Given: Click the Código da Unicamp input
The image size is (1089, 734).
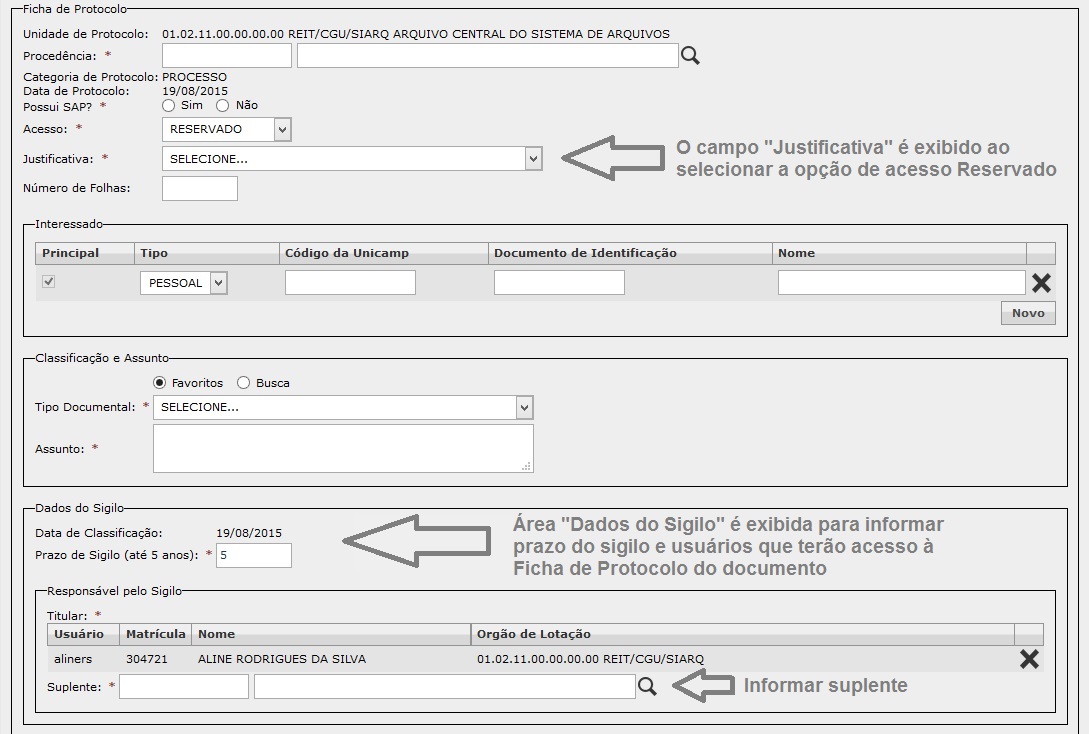Looking at the screenshot, I should 350,283.
